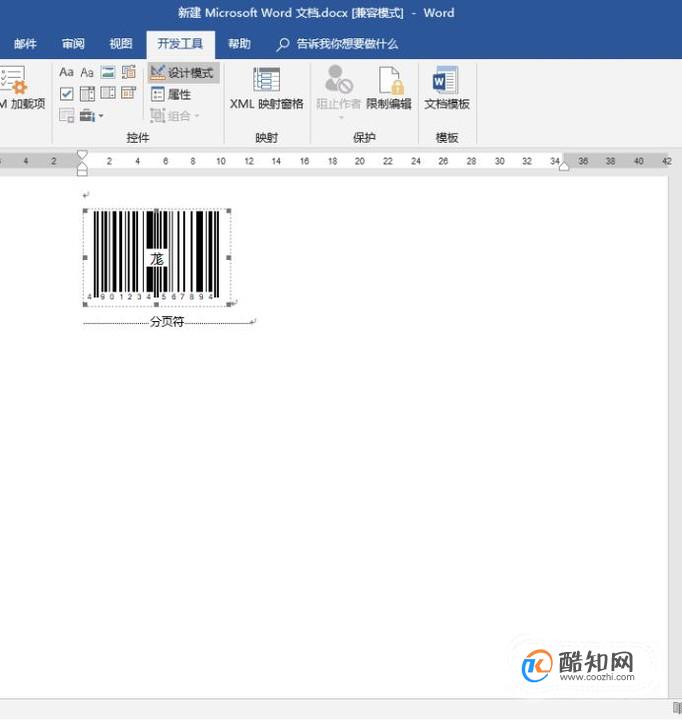This screenshot has height=720, width=682.
Task: Select the barcode control in the document
Action: point(157,257)
